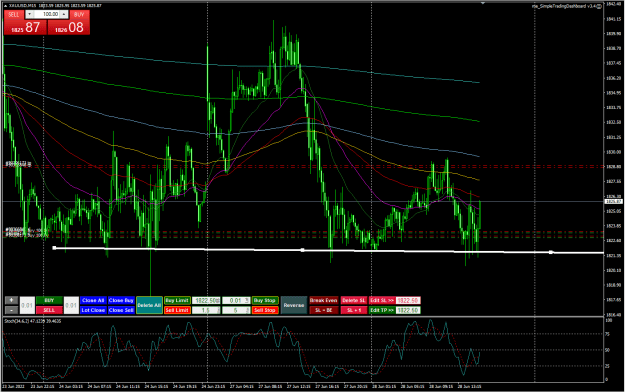This screenshot has width=625, height=392.
Task: Click the 1822.50 pending price field
Action: point(206,300)
